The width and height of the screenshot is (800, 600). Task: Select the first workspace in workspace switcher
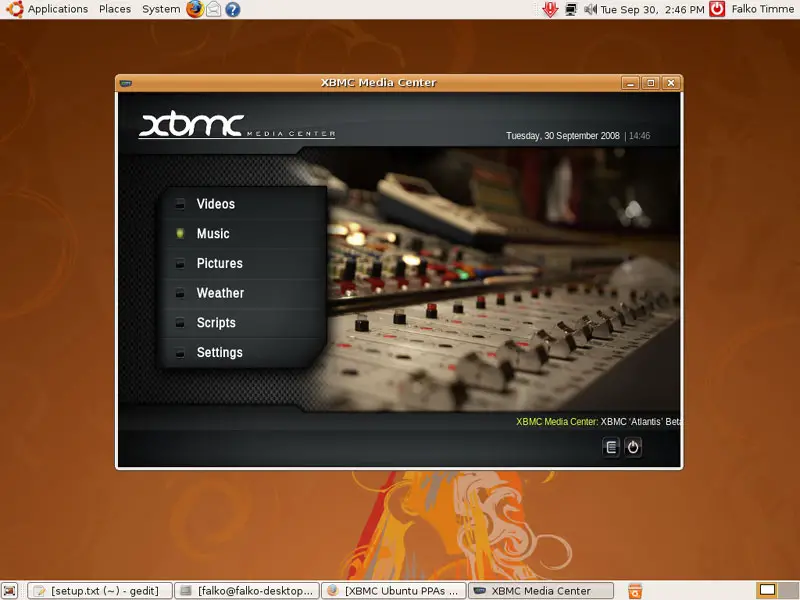coord(767,590)
